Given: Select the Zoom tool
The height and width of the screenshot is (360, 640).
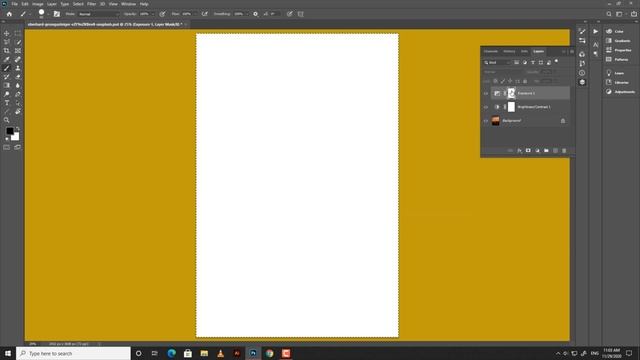Looking at the screenshot, I should click(x=7, y=120).
